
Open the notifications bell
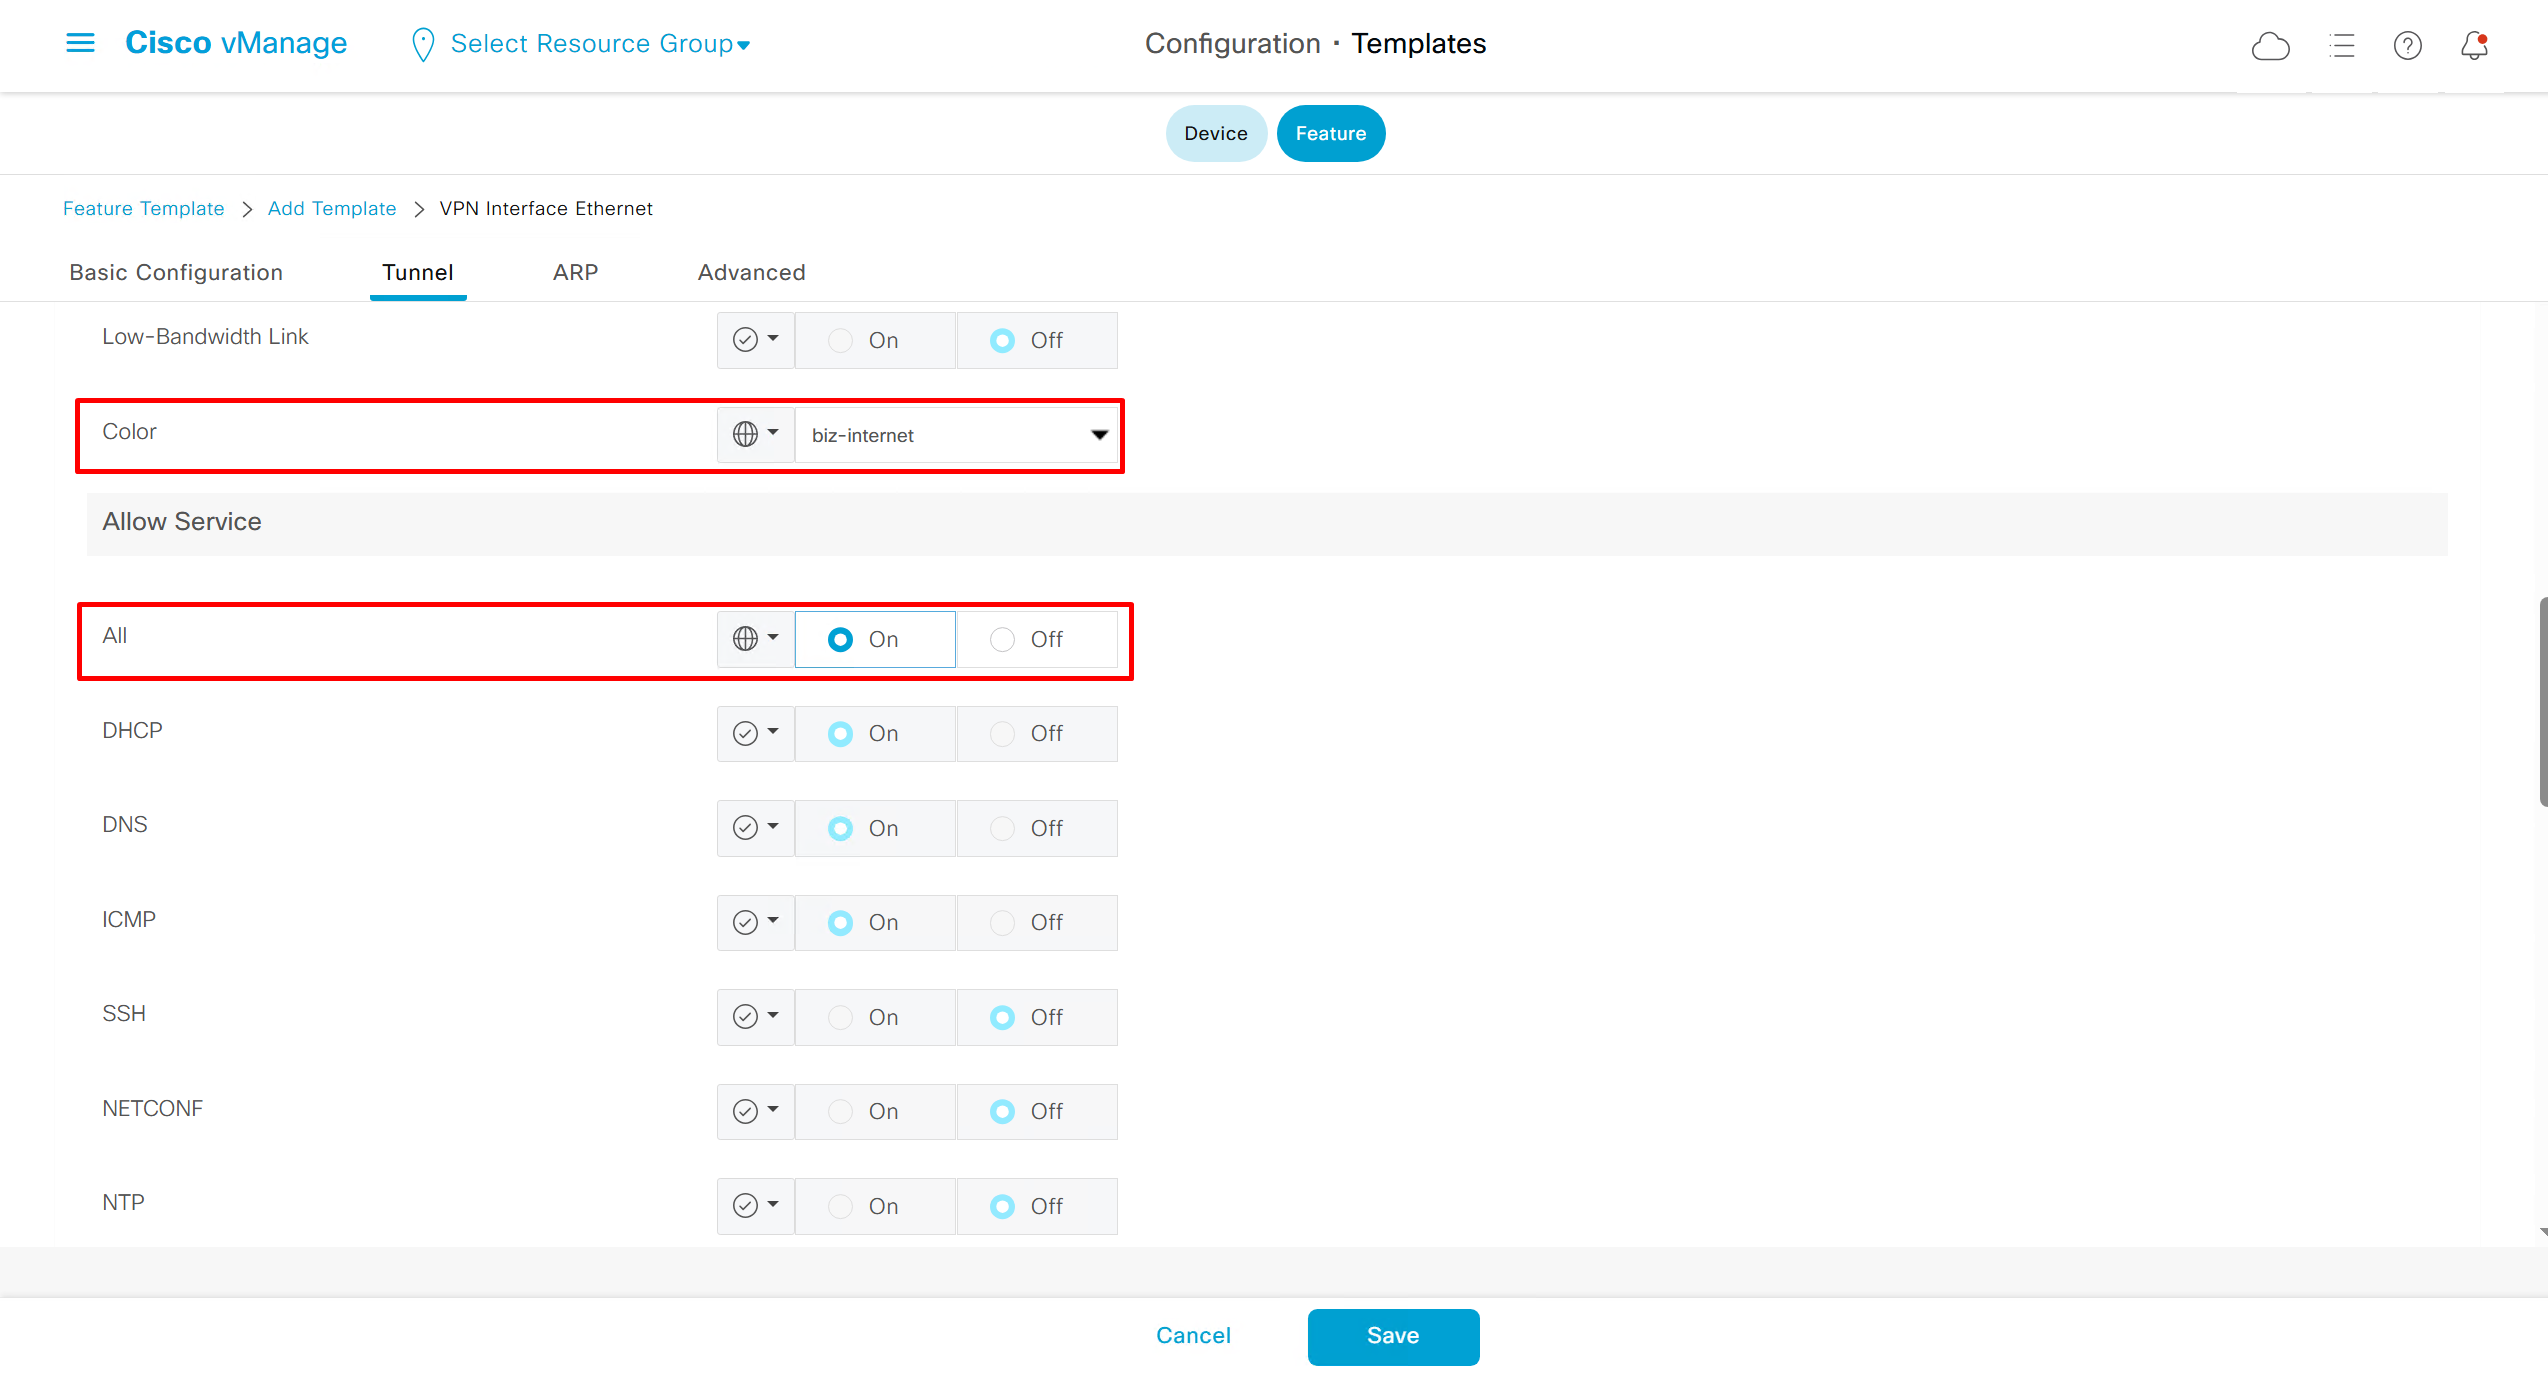[x=2474, y=46]
